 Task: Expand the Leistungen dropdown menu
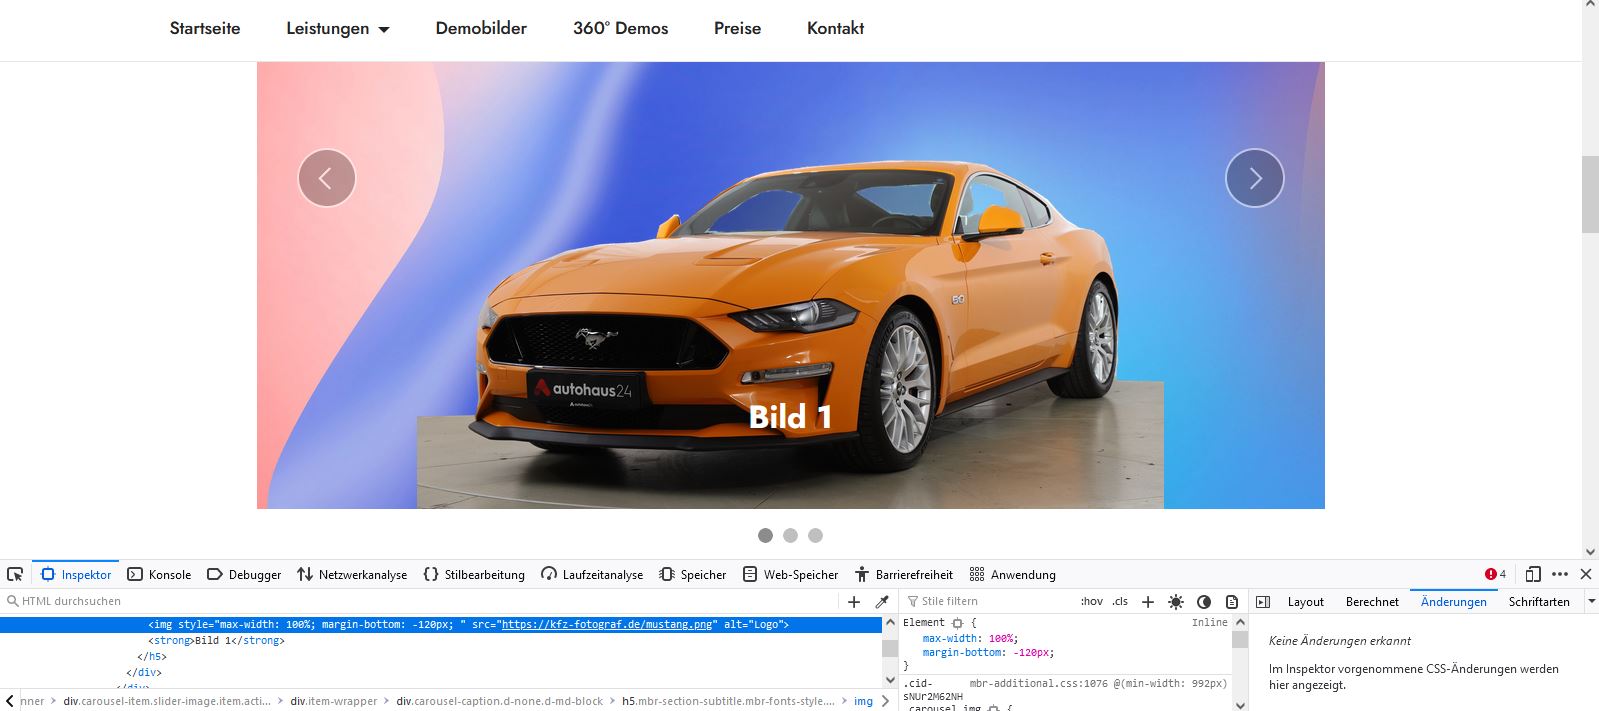tap(337, 28)
